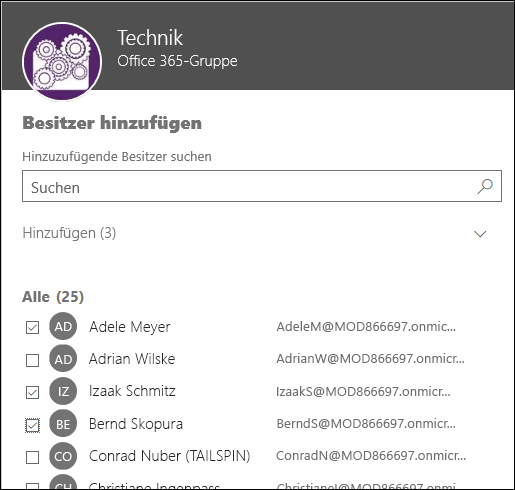The image size is (515, 490).
Task: Click the Hinzuzufügende Besitzer suchen label
Action: point(117,157)
